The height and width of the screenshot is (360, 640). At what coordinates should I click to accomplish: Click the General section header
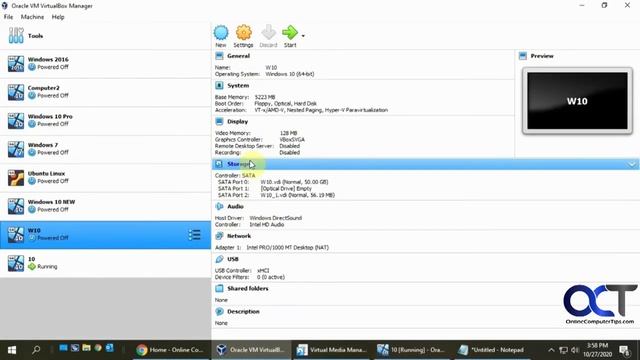(x=238, y=56)
